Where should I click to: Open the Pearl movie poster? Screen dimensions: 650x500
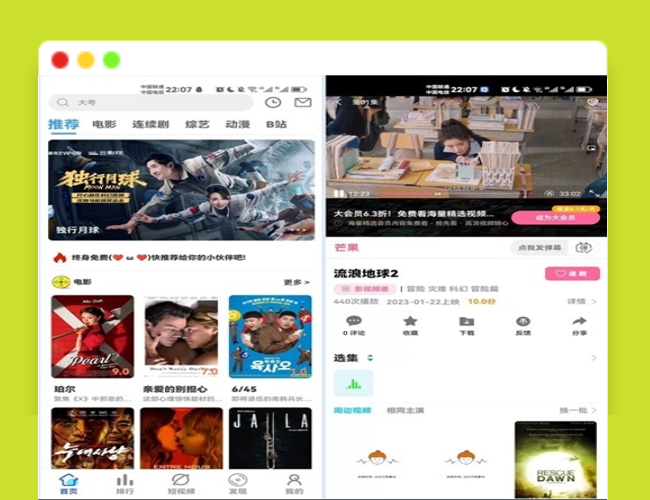tap(92, 337)
